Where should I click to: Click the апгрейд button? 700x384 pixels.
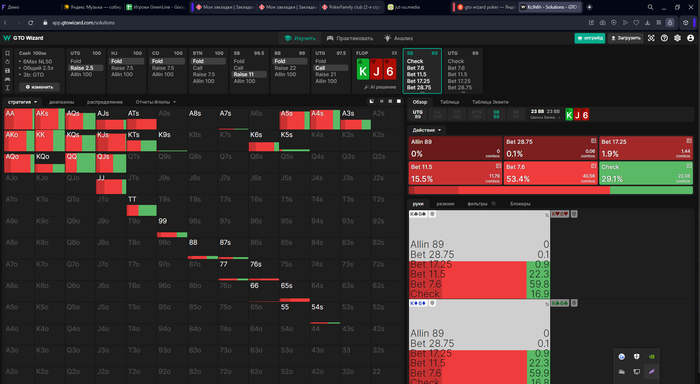click(x=590, y=38)
